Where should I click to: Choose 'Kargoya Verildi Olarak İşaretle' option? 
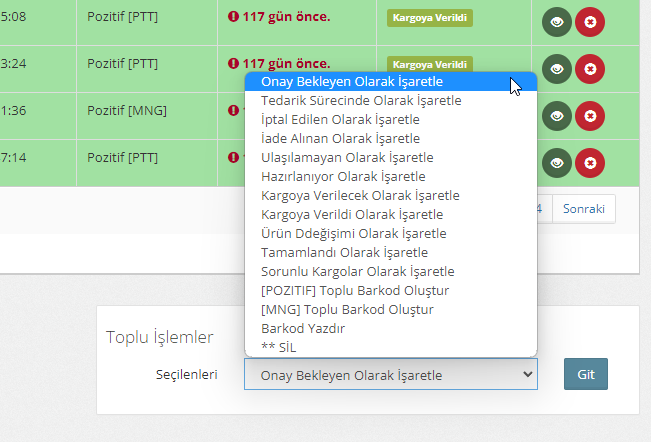[358, 214]
